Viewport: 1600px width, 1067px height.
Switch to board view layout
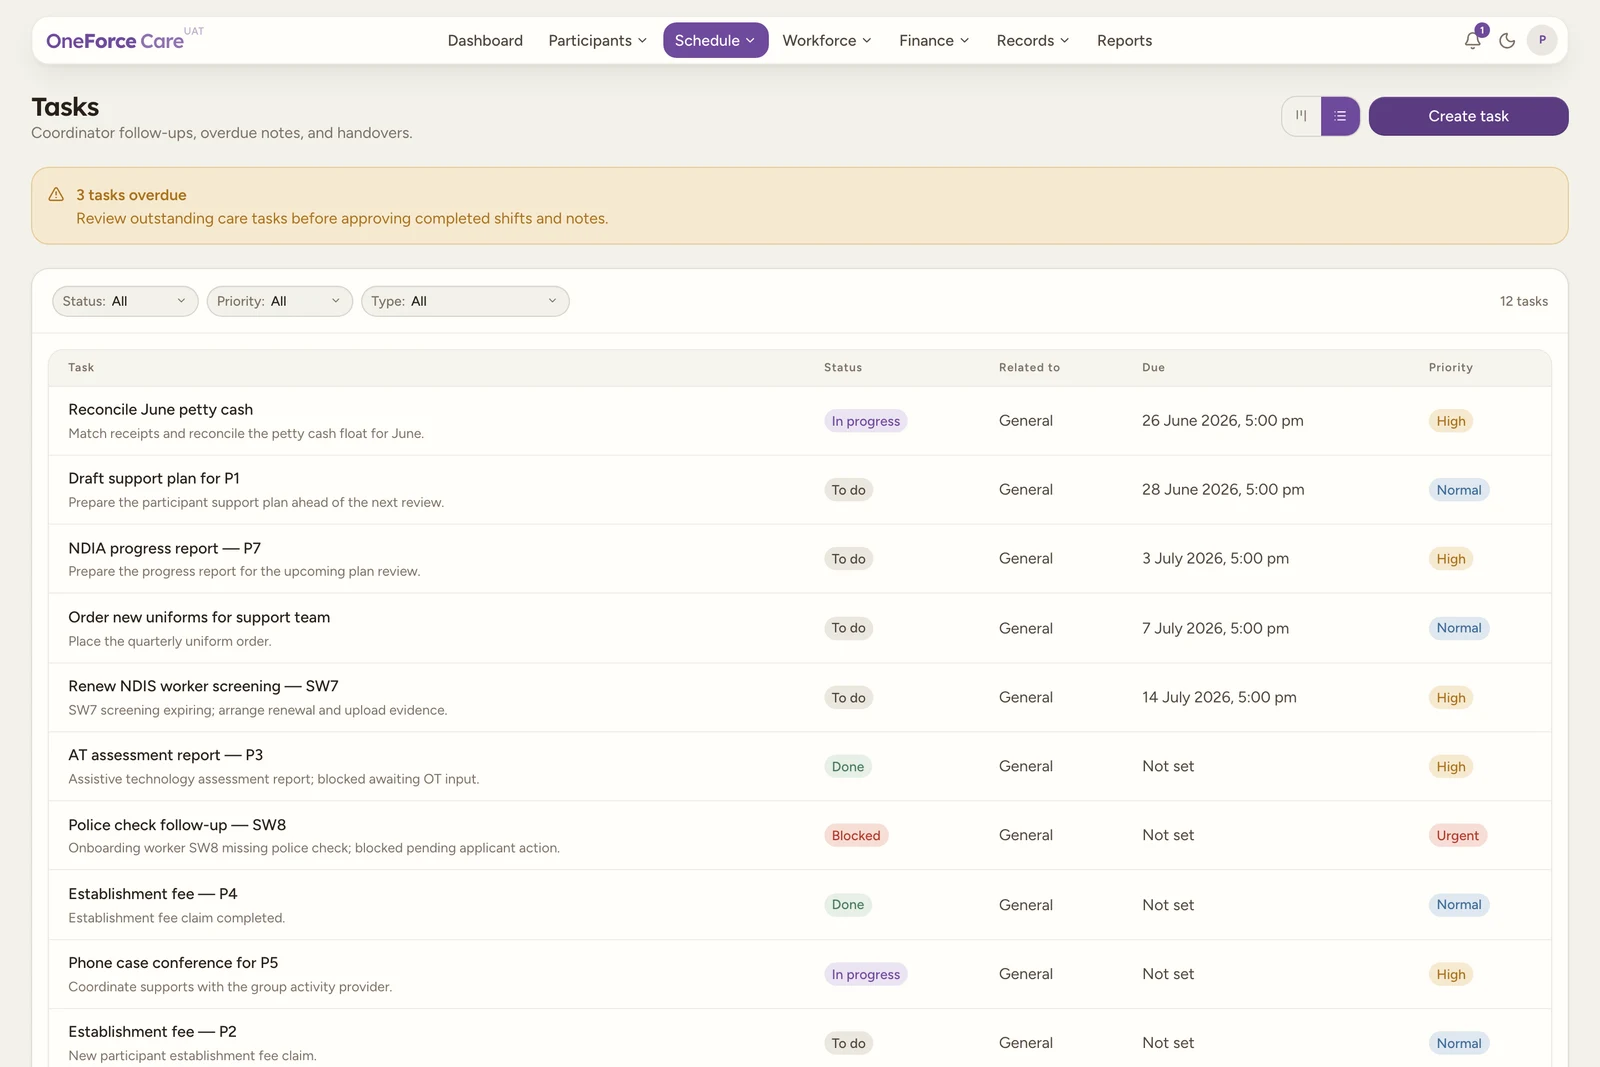pyautogui.click(x=1301, y=116)
